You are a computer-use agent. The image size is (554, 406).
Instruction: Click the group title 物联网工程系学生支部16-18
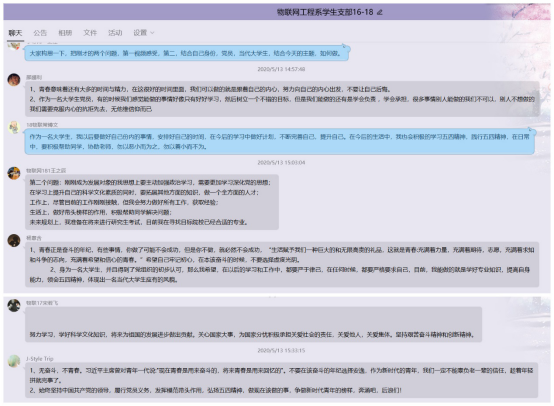click(x=325, y=12)
